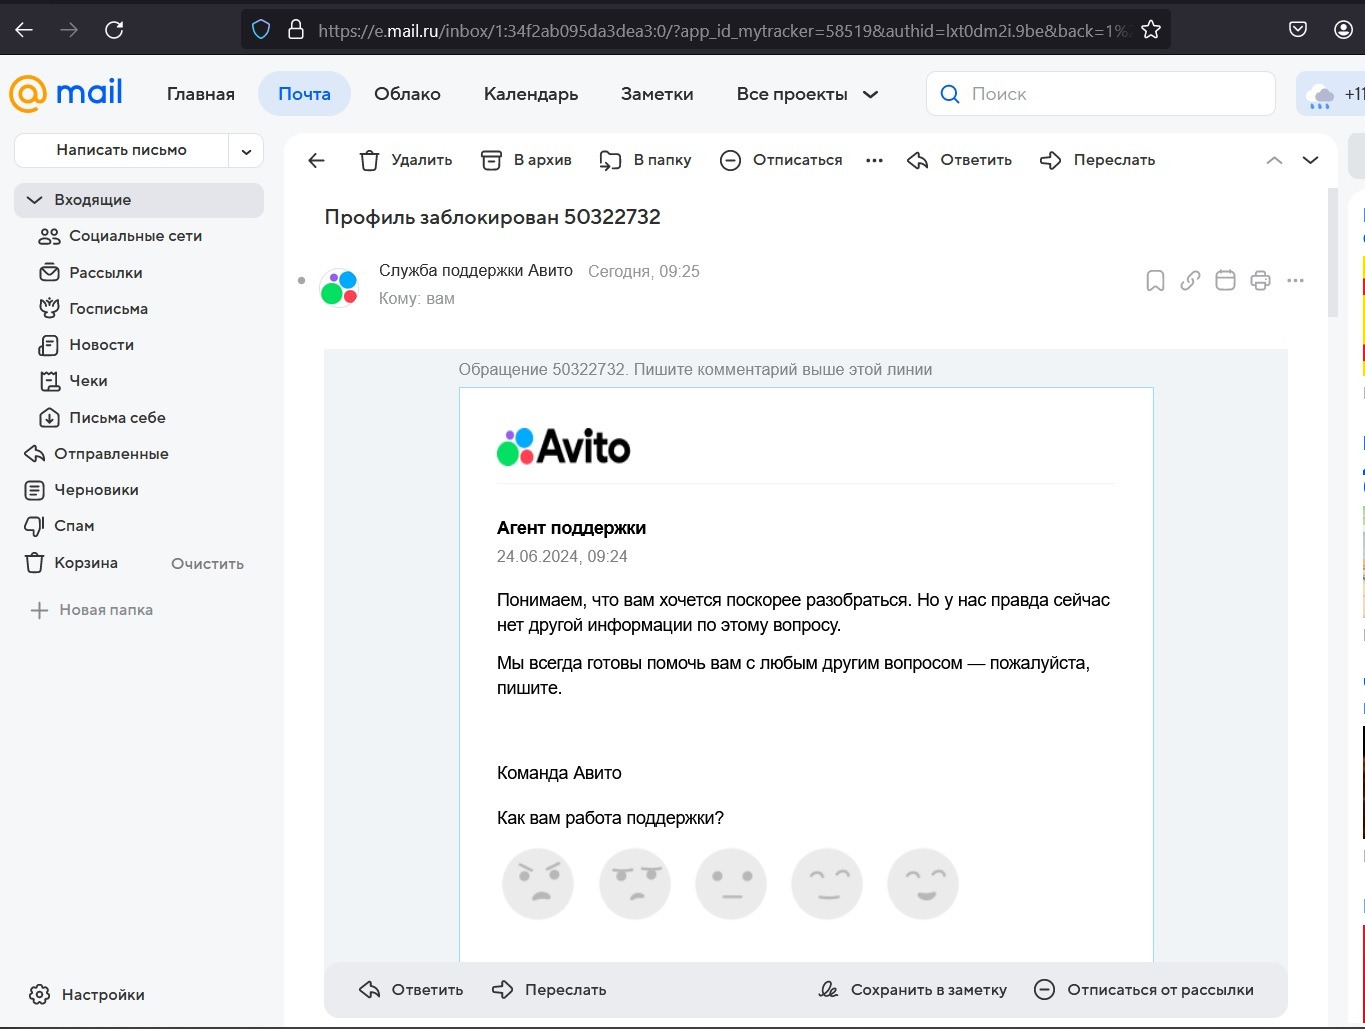Reply using top toolbar Ответить
Screen dimensions: 1365x1029
[959, 160]
